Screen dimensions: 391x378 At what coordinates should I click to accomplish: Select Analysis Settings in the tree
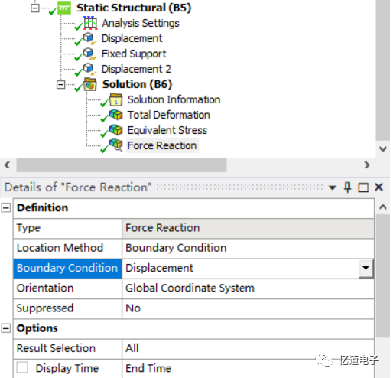(x=140, y=23)
